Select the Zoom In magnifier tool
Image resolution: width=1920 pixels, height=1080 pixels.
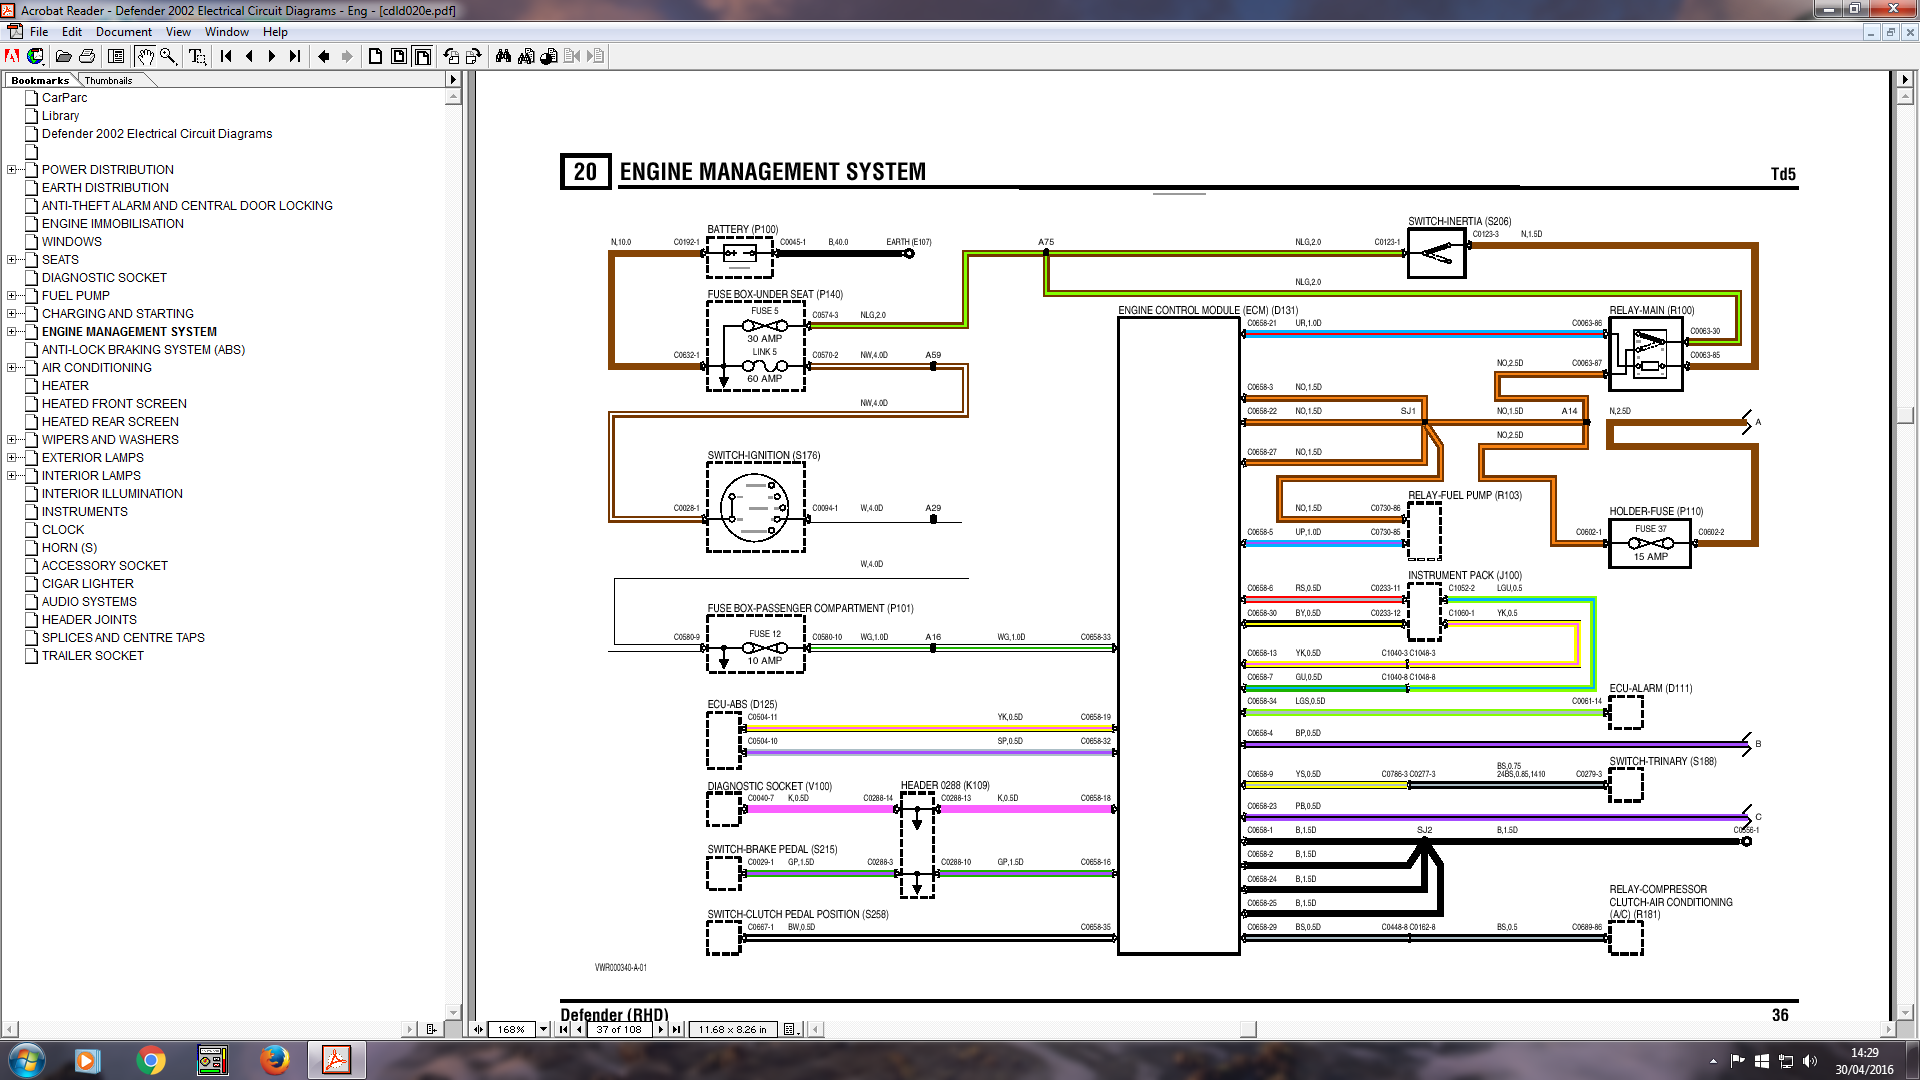coord(168,56)
